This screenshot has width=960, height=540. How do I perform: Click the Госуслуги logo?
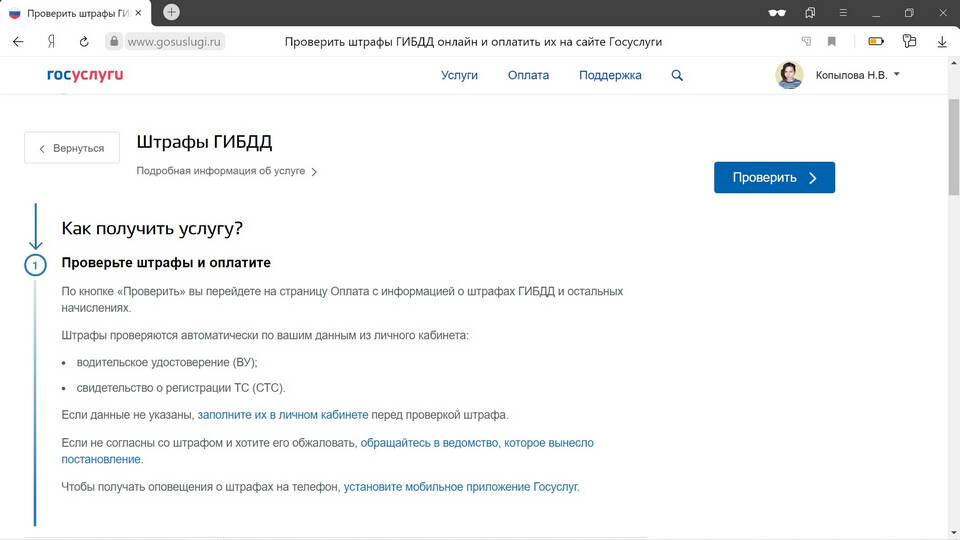85,75
